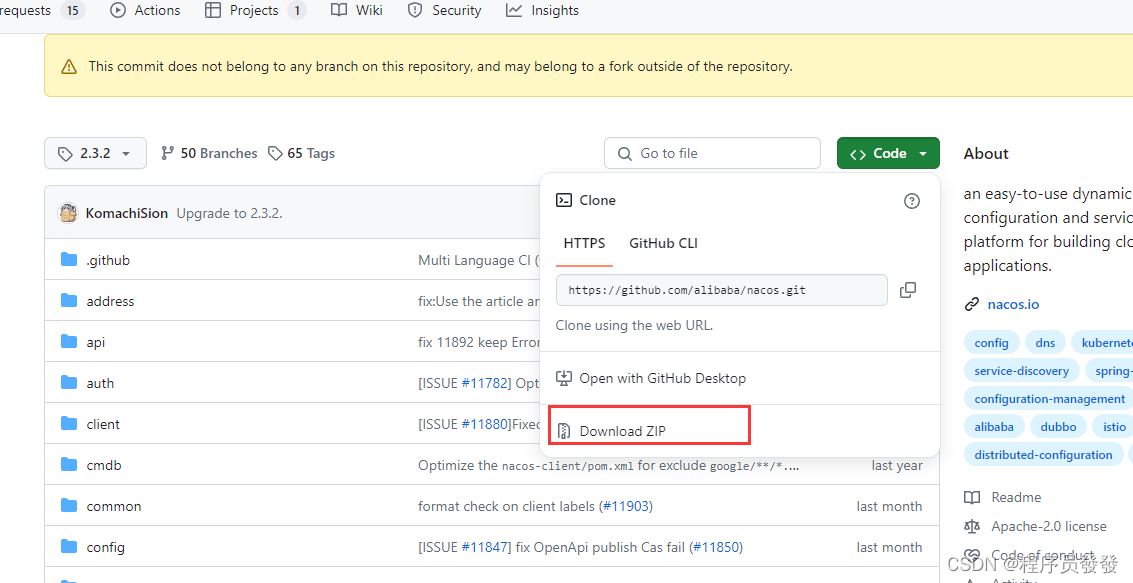The height and width of the screenshot is (583, 1133).
Task: Open the common folder
Action: [x=114, y=506]
